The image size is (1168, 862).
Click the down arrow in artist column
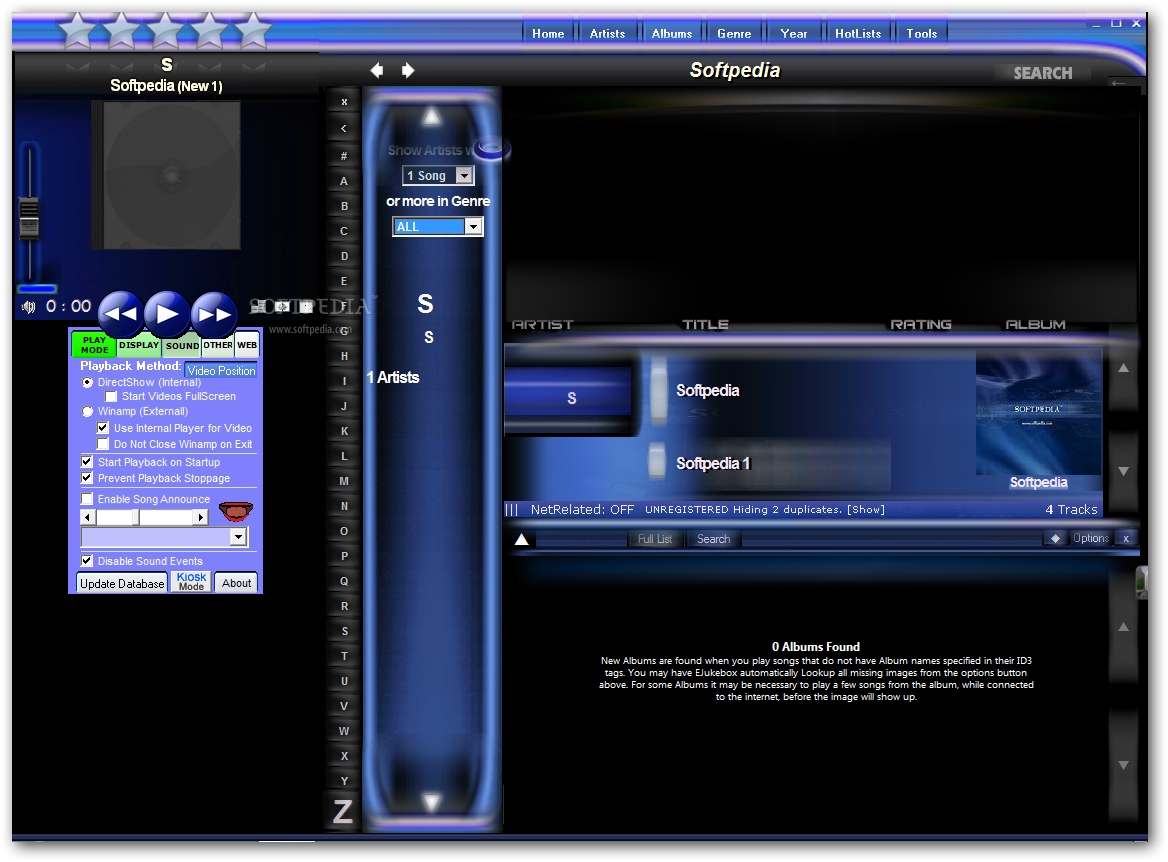point(432,802)
